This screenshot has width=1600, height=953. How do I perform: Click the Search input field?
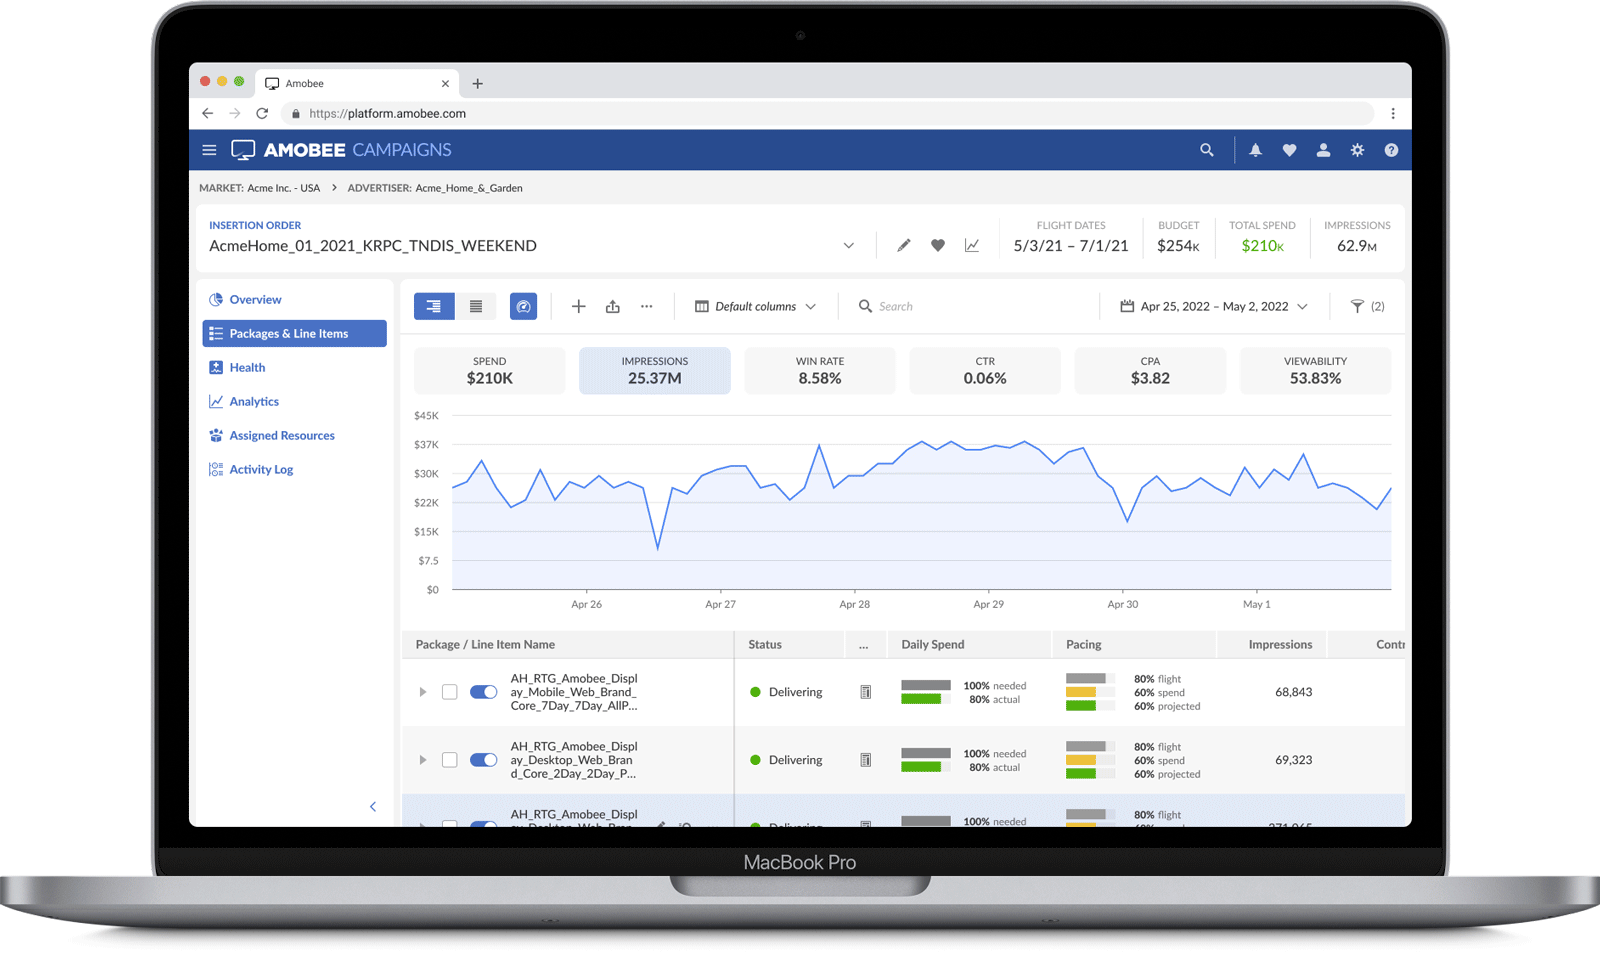[975, 306]
